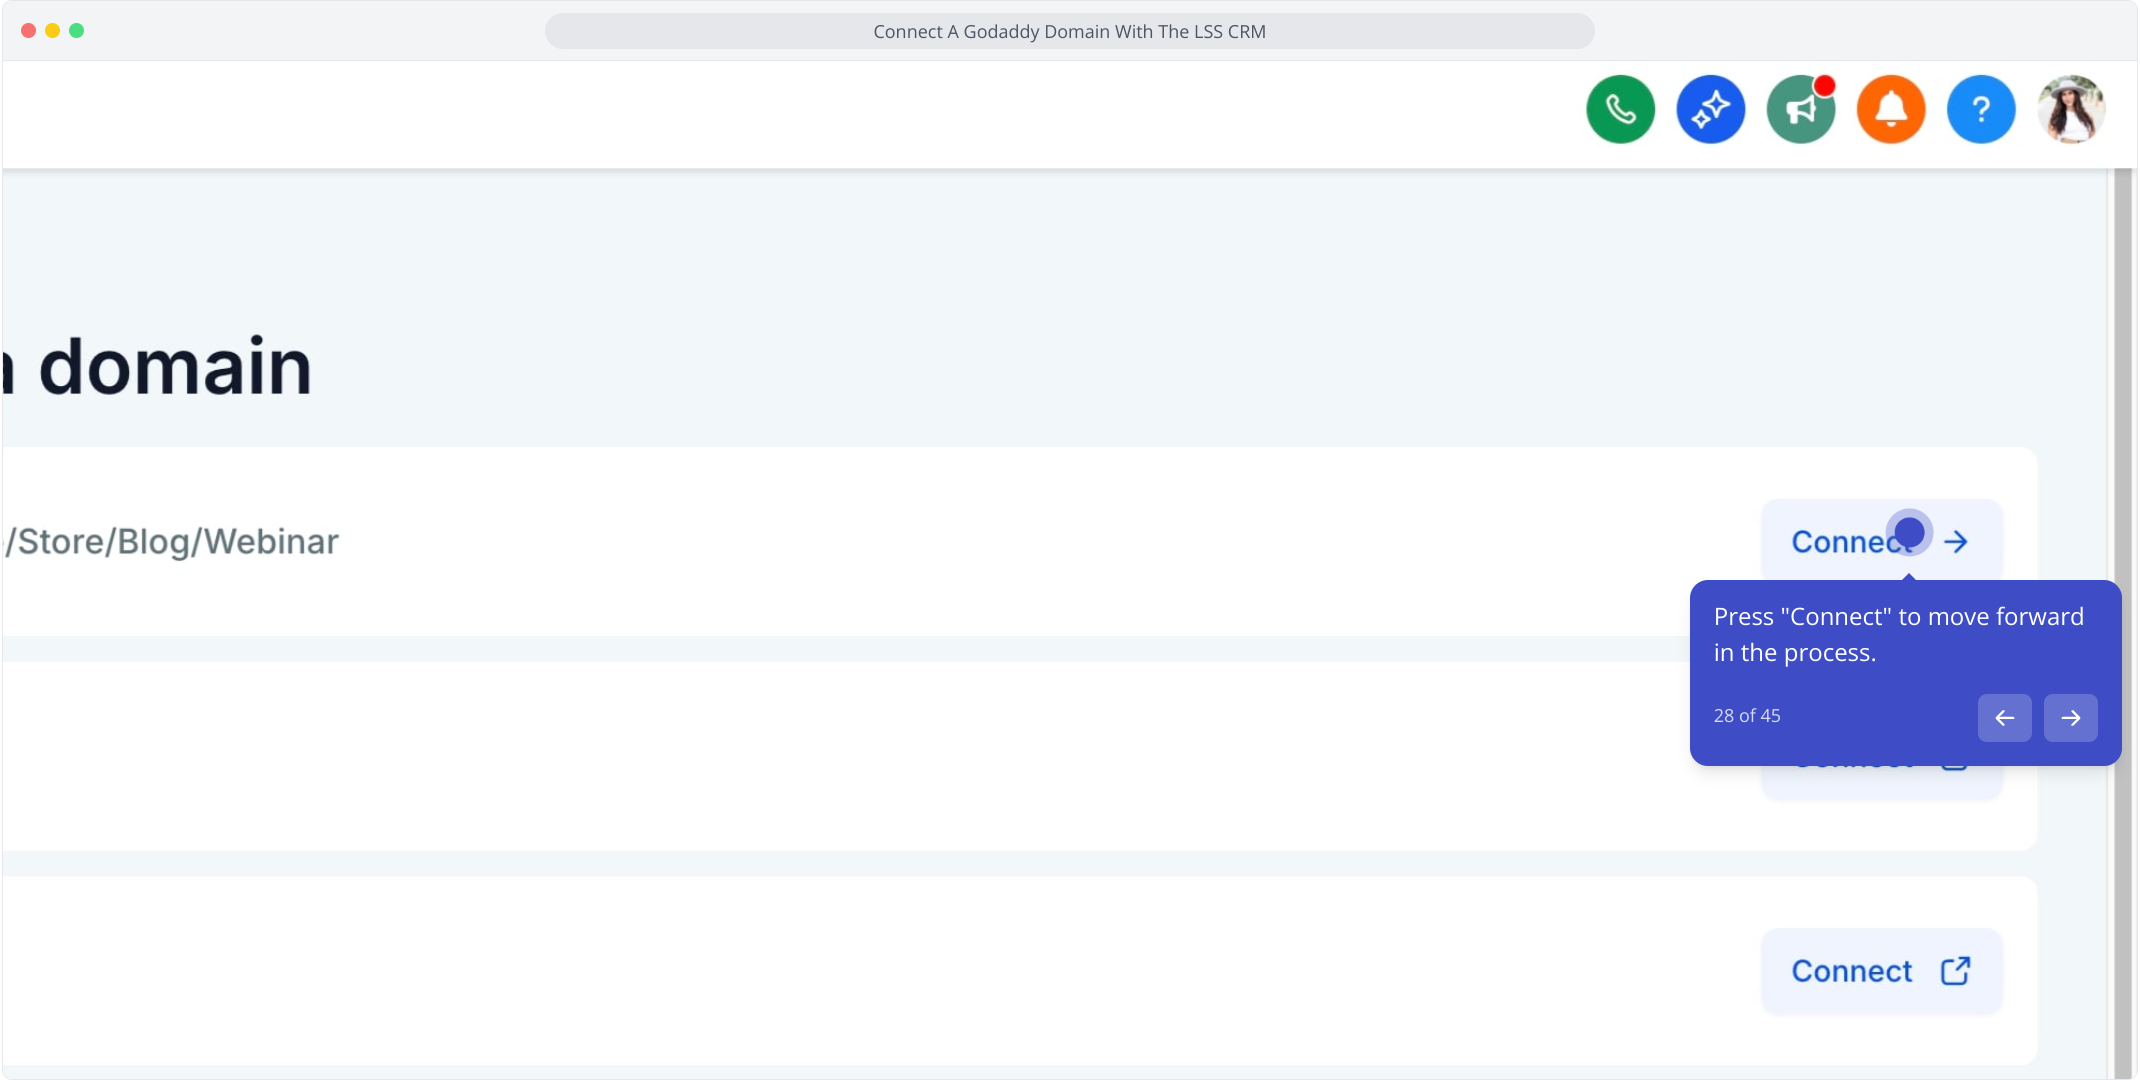
Task: Minimize the window with yellow button
Action: pyautogui.click(x=53, y=31)
